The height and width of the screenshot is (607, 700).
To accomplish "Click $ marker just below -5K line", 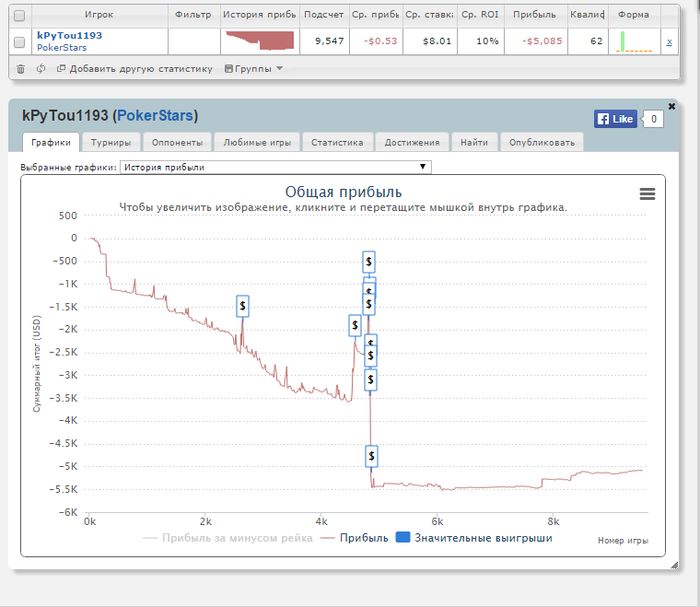I will [371, 456].
